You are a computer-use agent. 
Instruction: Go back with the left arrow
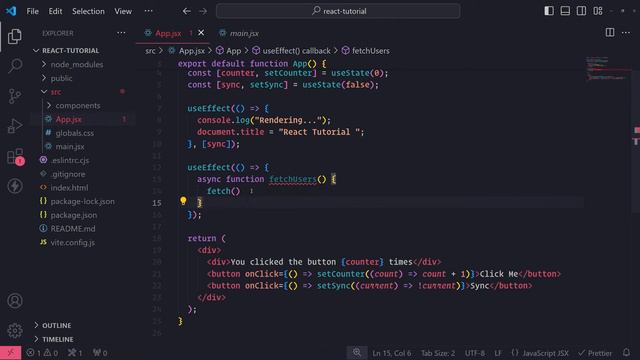pos(187,11)
